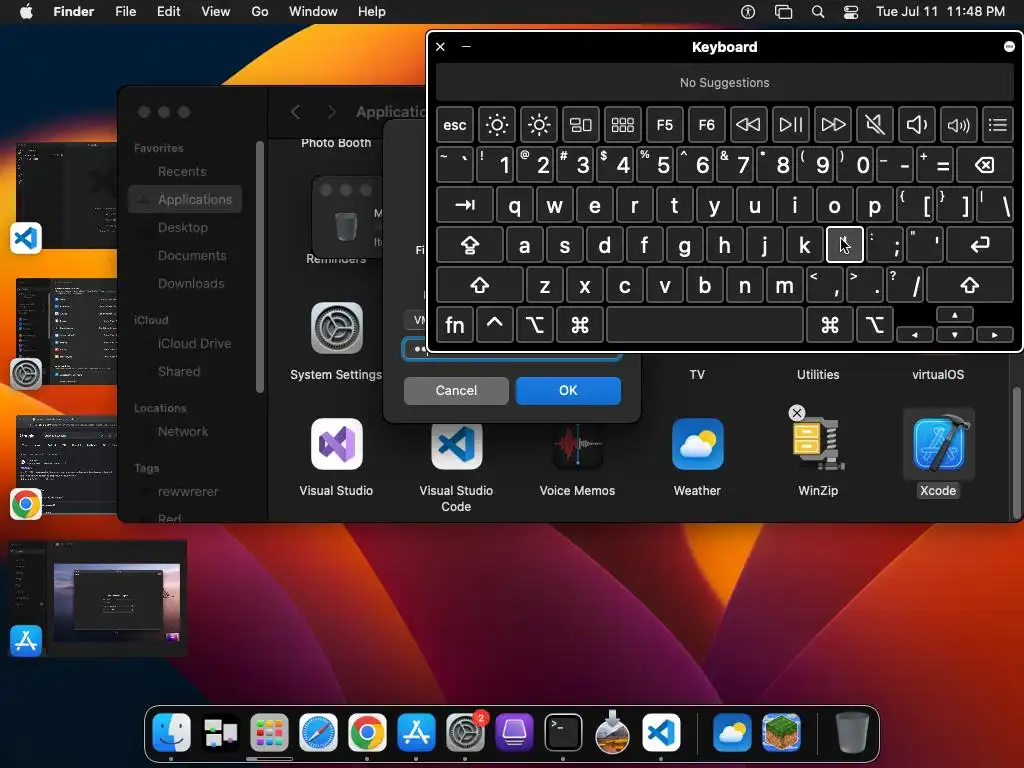
Task: Click Cancel in the dialog
Action: pos(456,391)
